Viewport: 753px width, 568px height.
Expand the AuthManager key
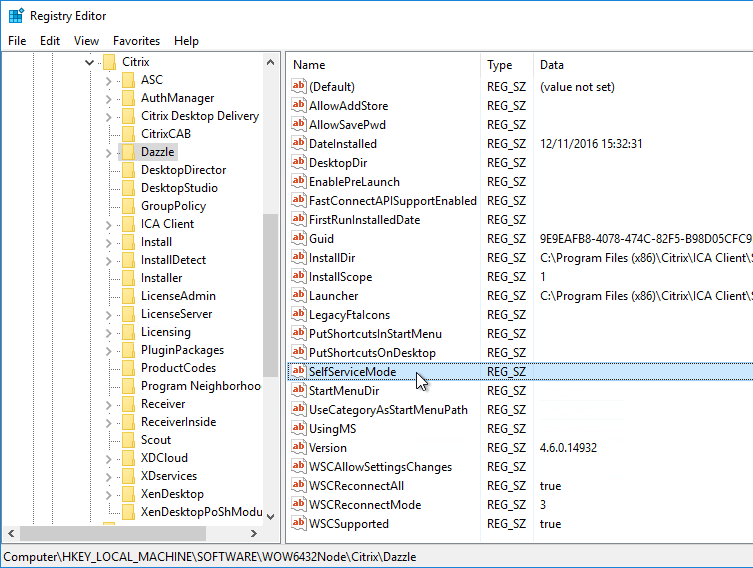[x=109, y=99]
